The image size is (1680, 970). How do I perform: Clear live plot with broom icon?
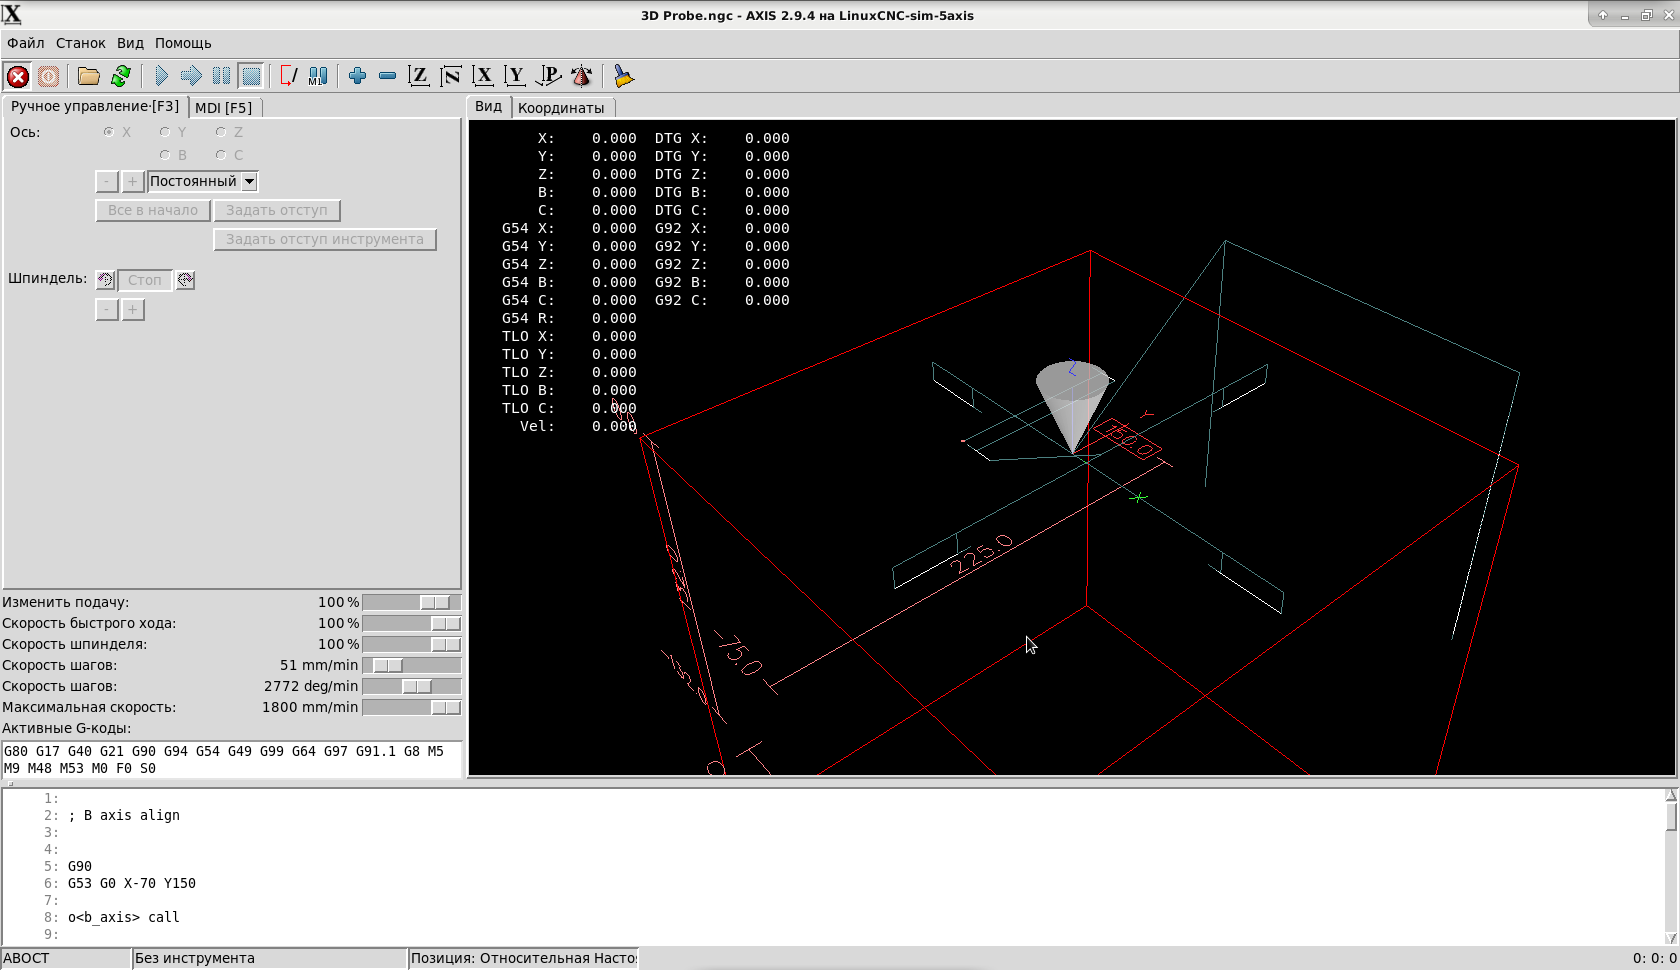(x=624, y=76)
